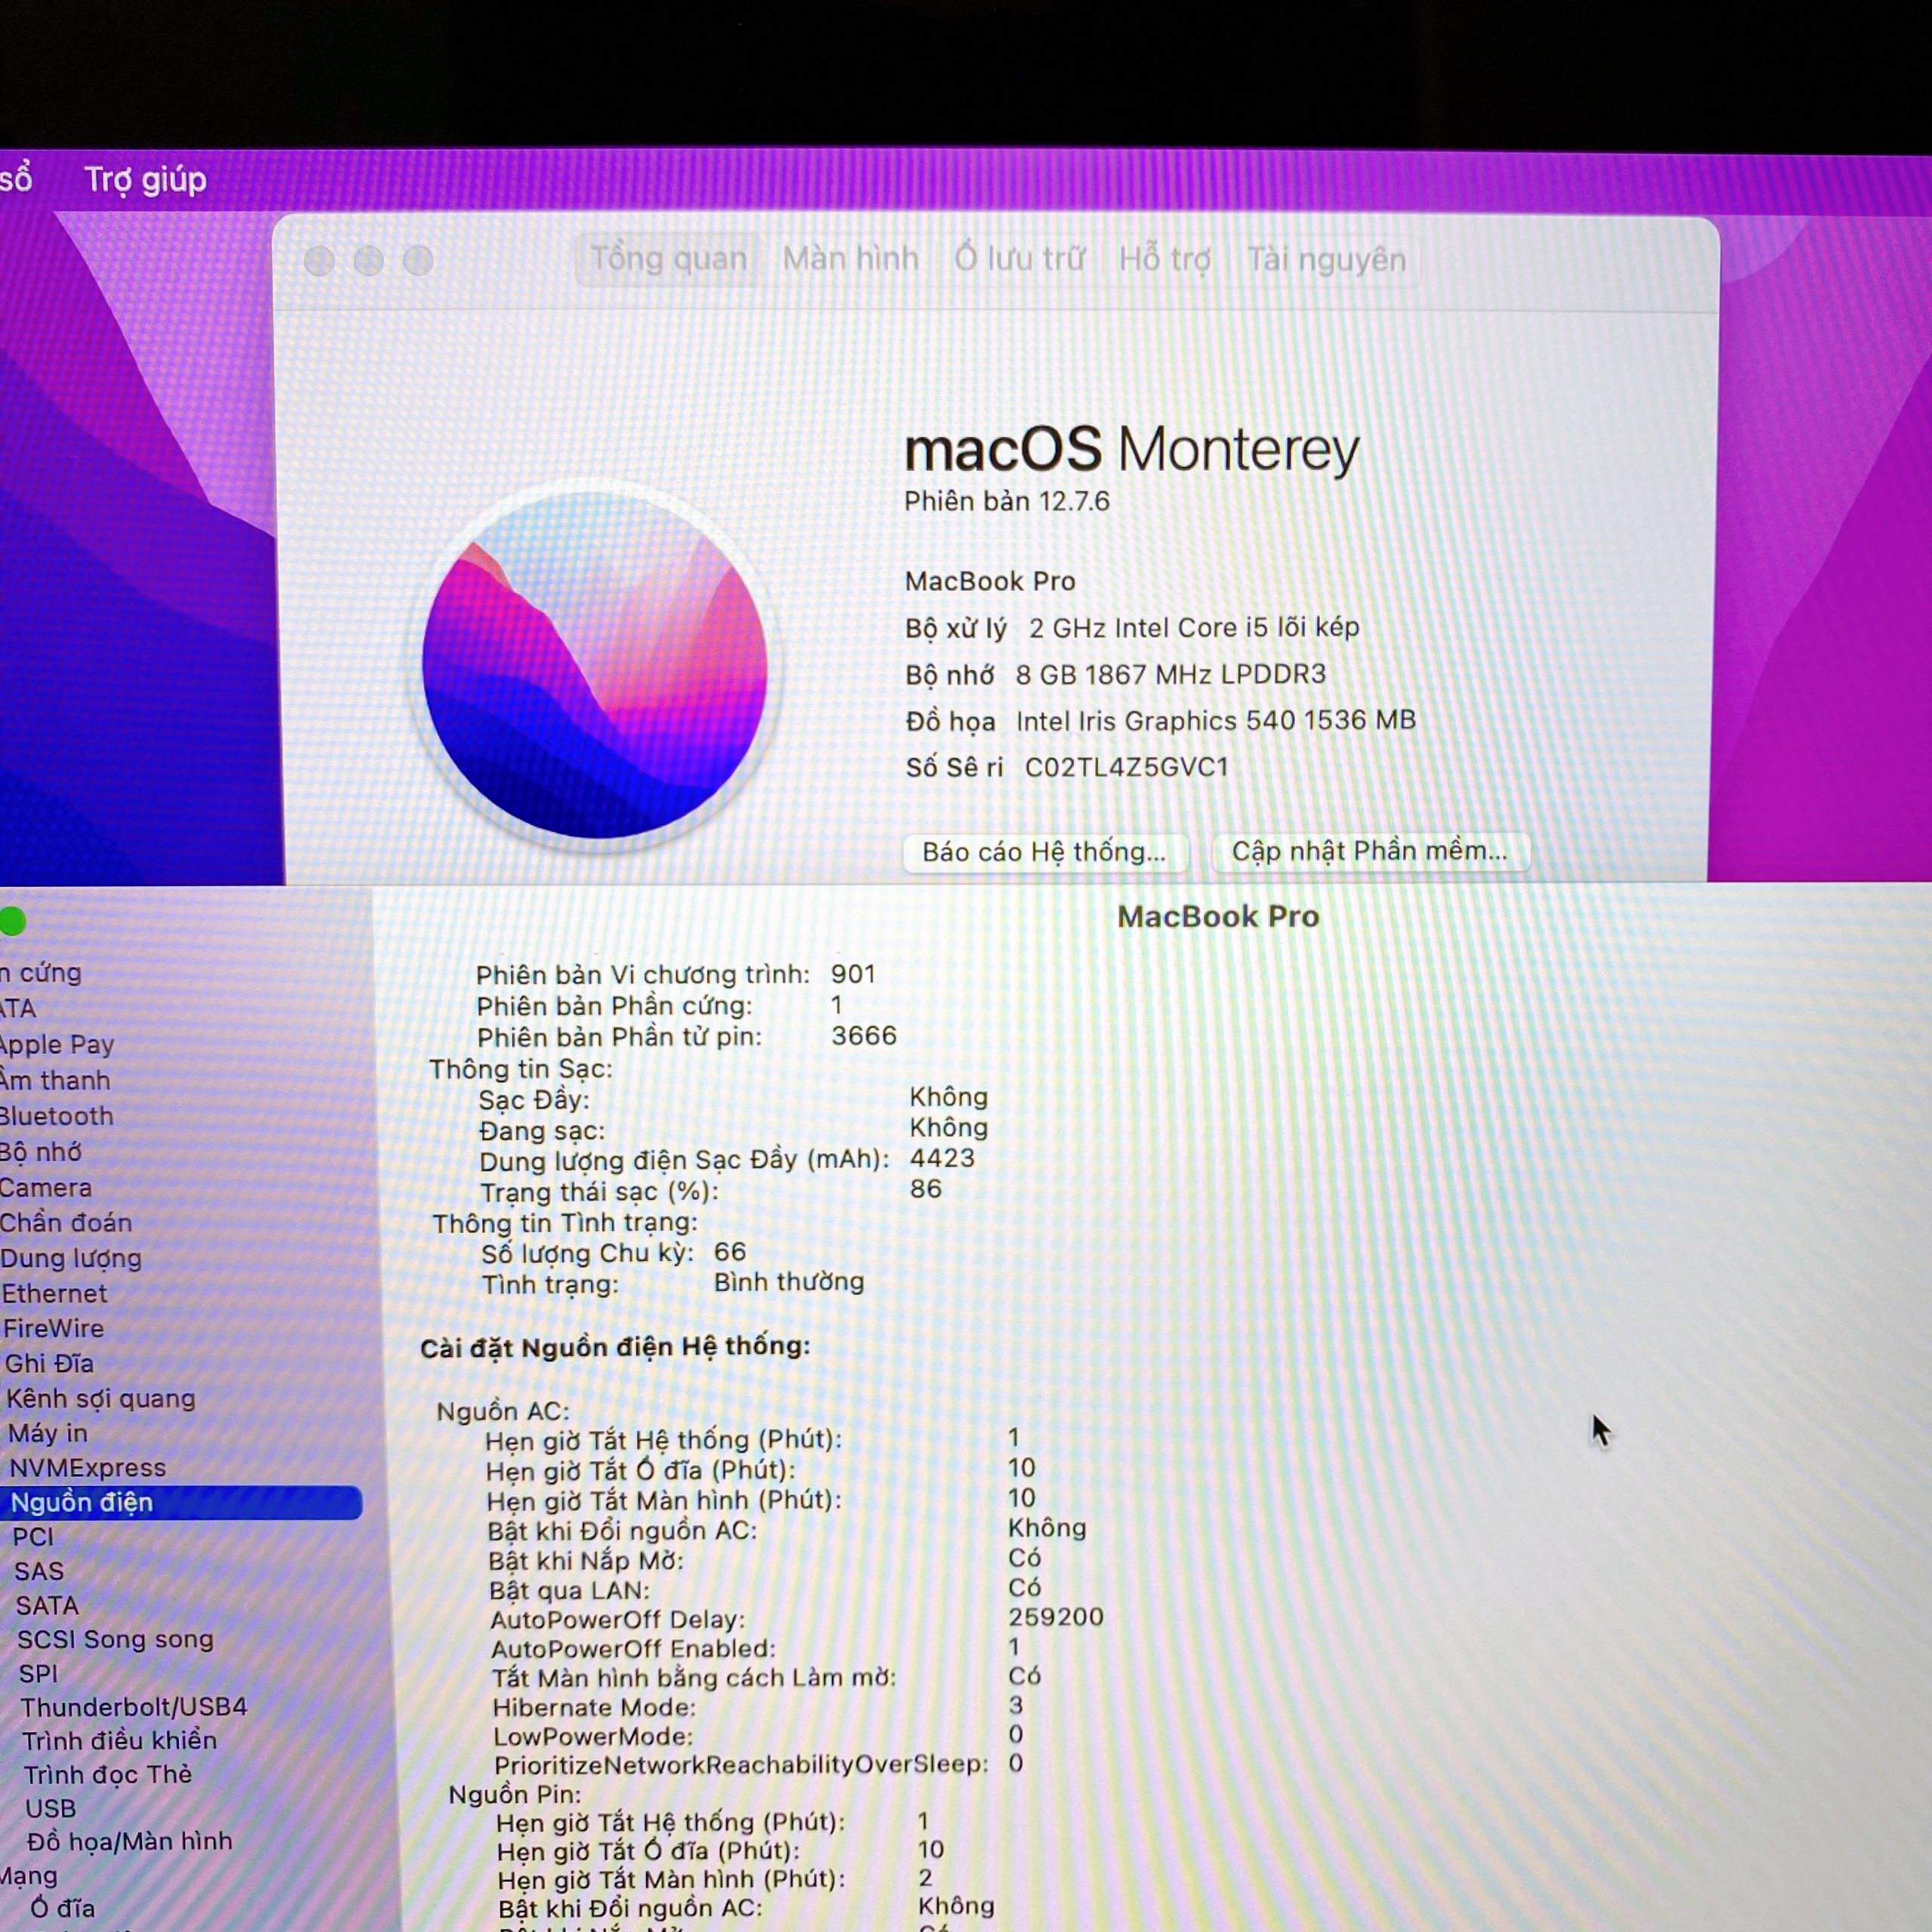Open Kênh sợi quang in the sidebar
This screenshot has height=1932, width=1932.
101,1398
